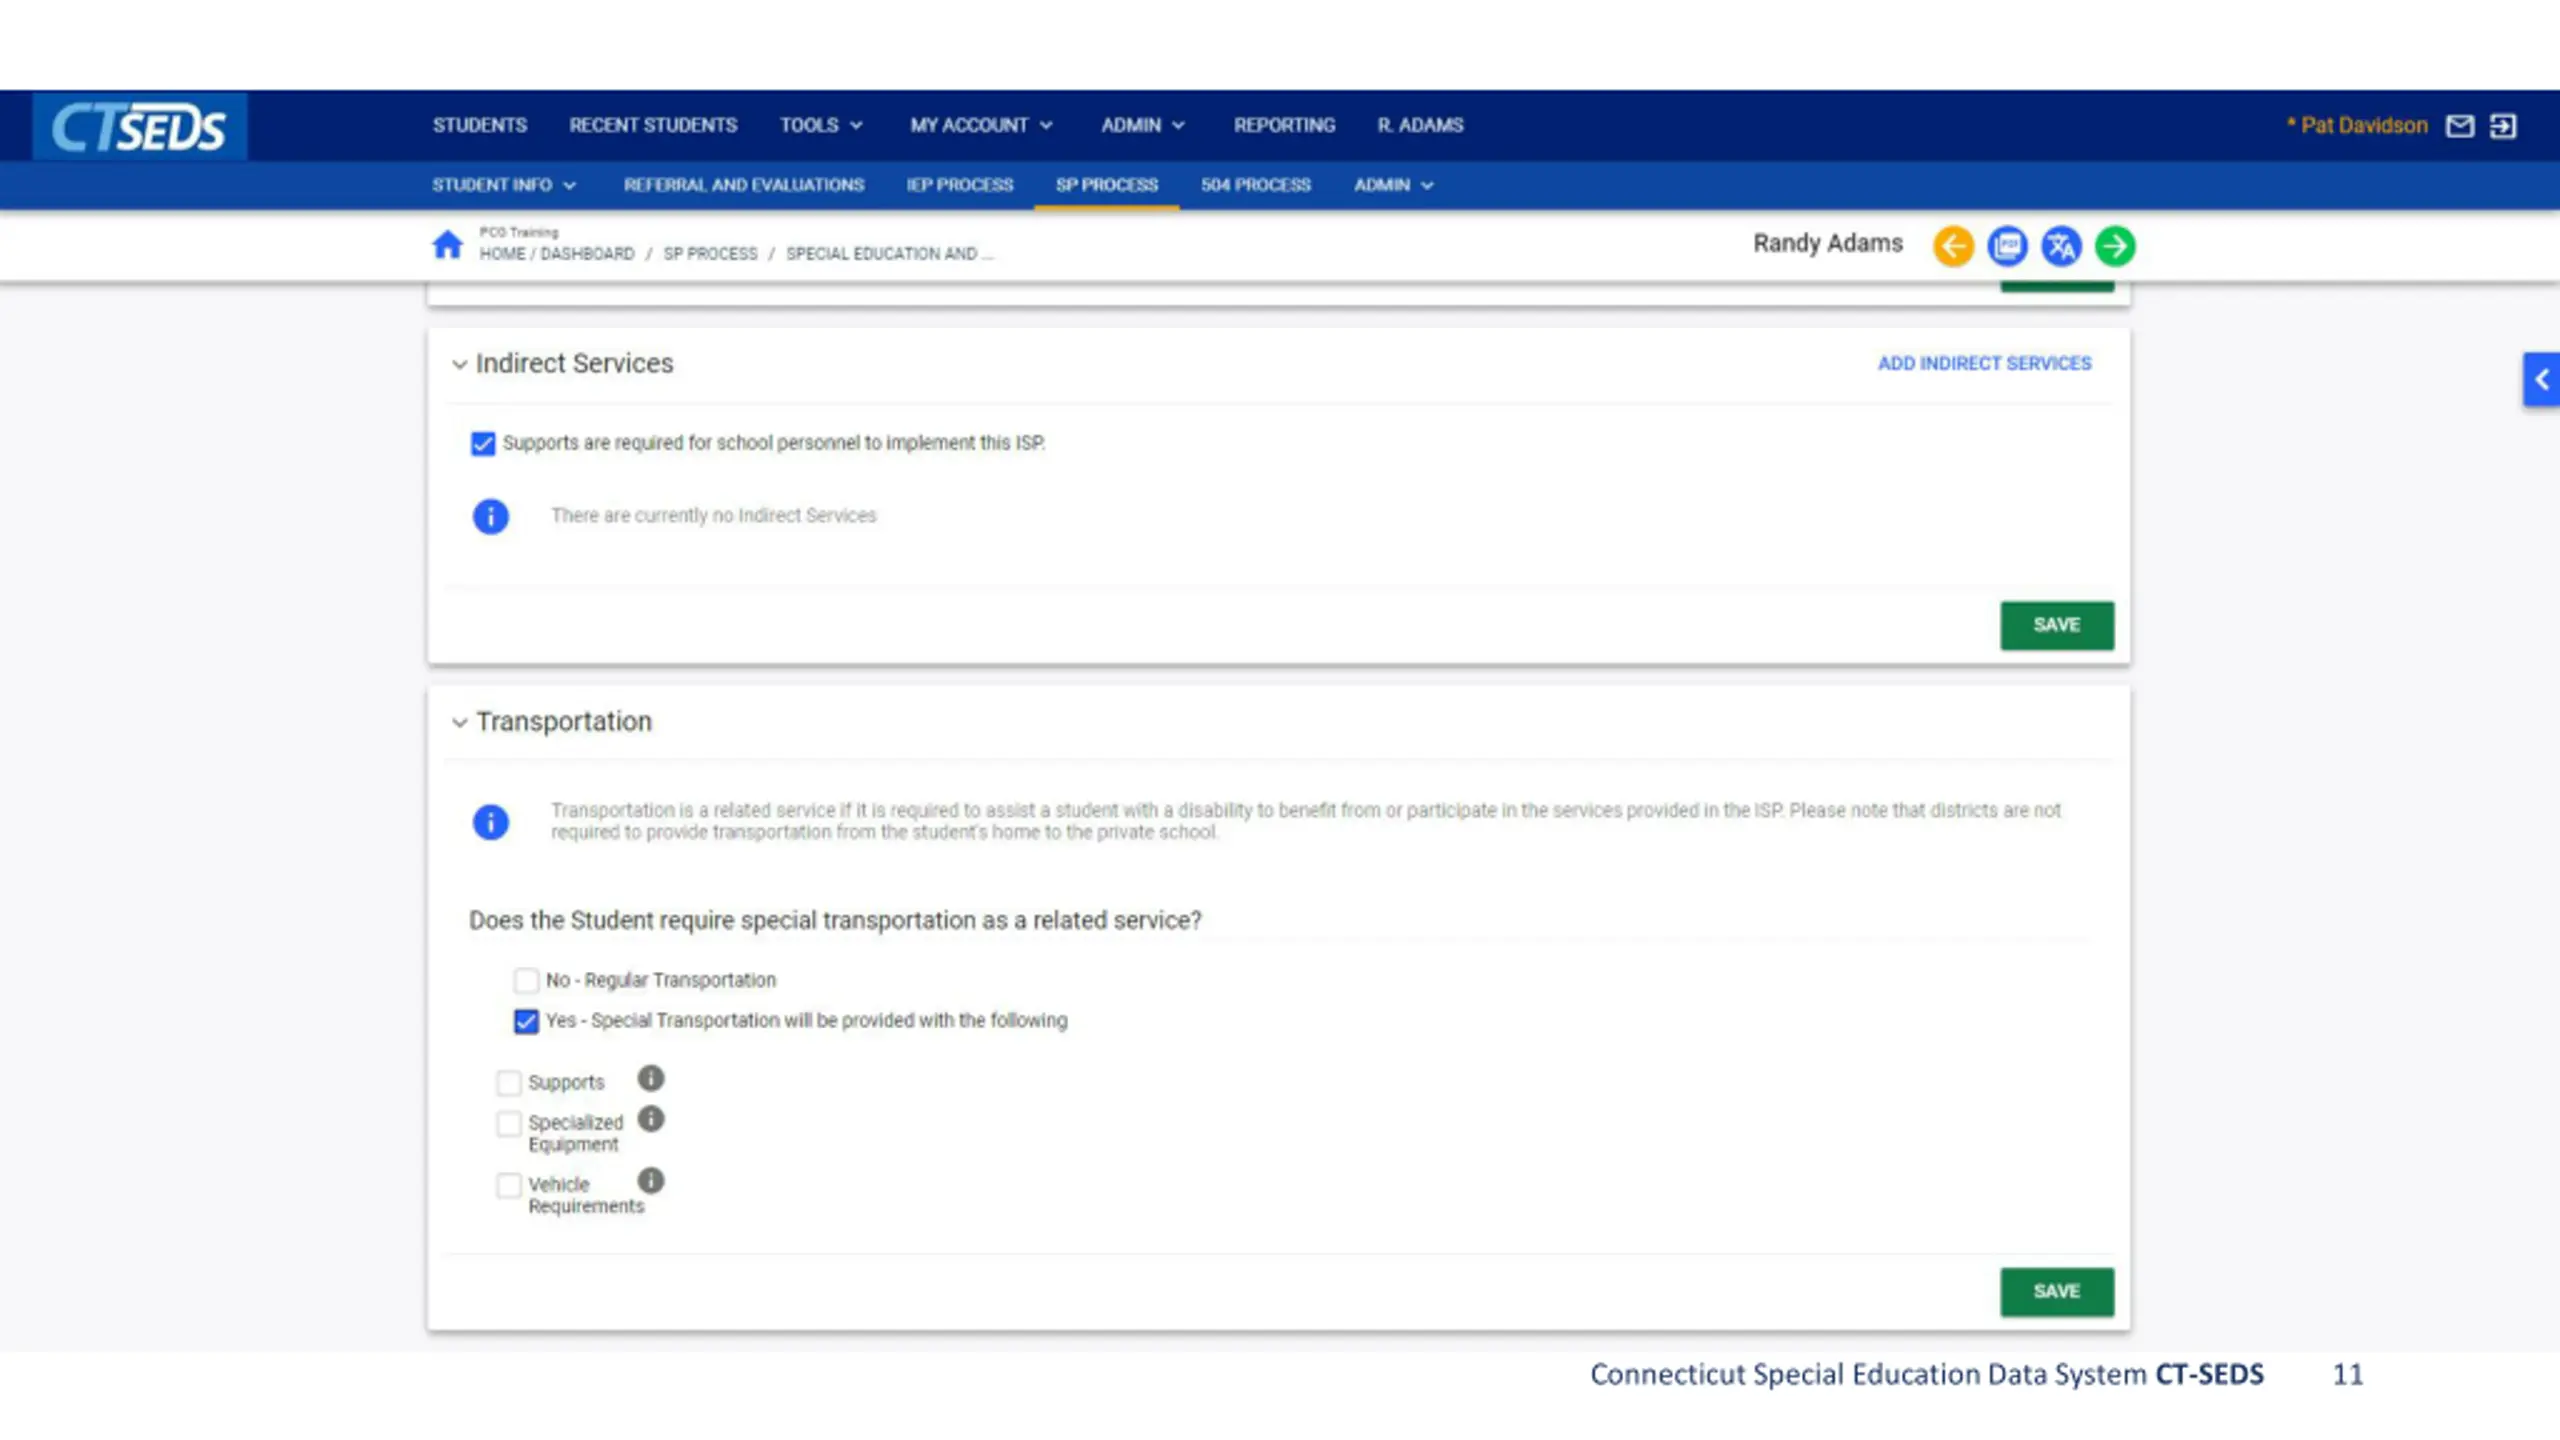2560x1440 pixels.
Task: Uncheck Supports required for school personnel
Action: pyautogui.click(x=483, y=443)
